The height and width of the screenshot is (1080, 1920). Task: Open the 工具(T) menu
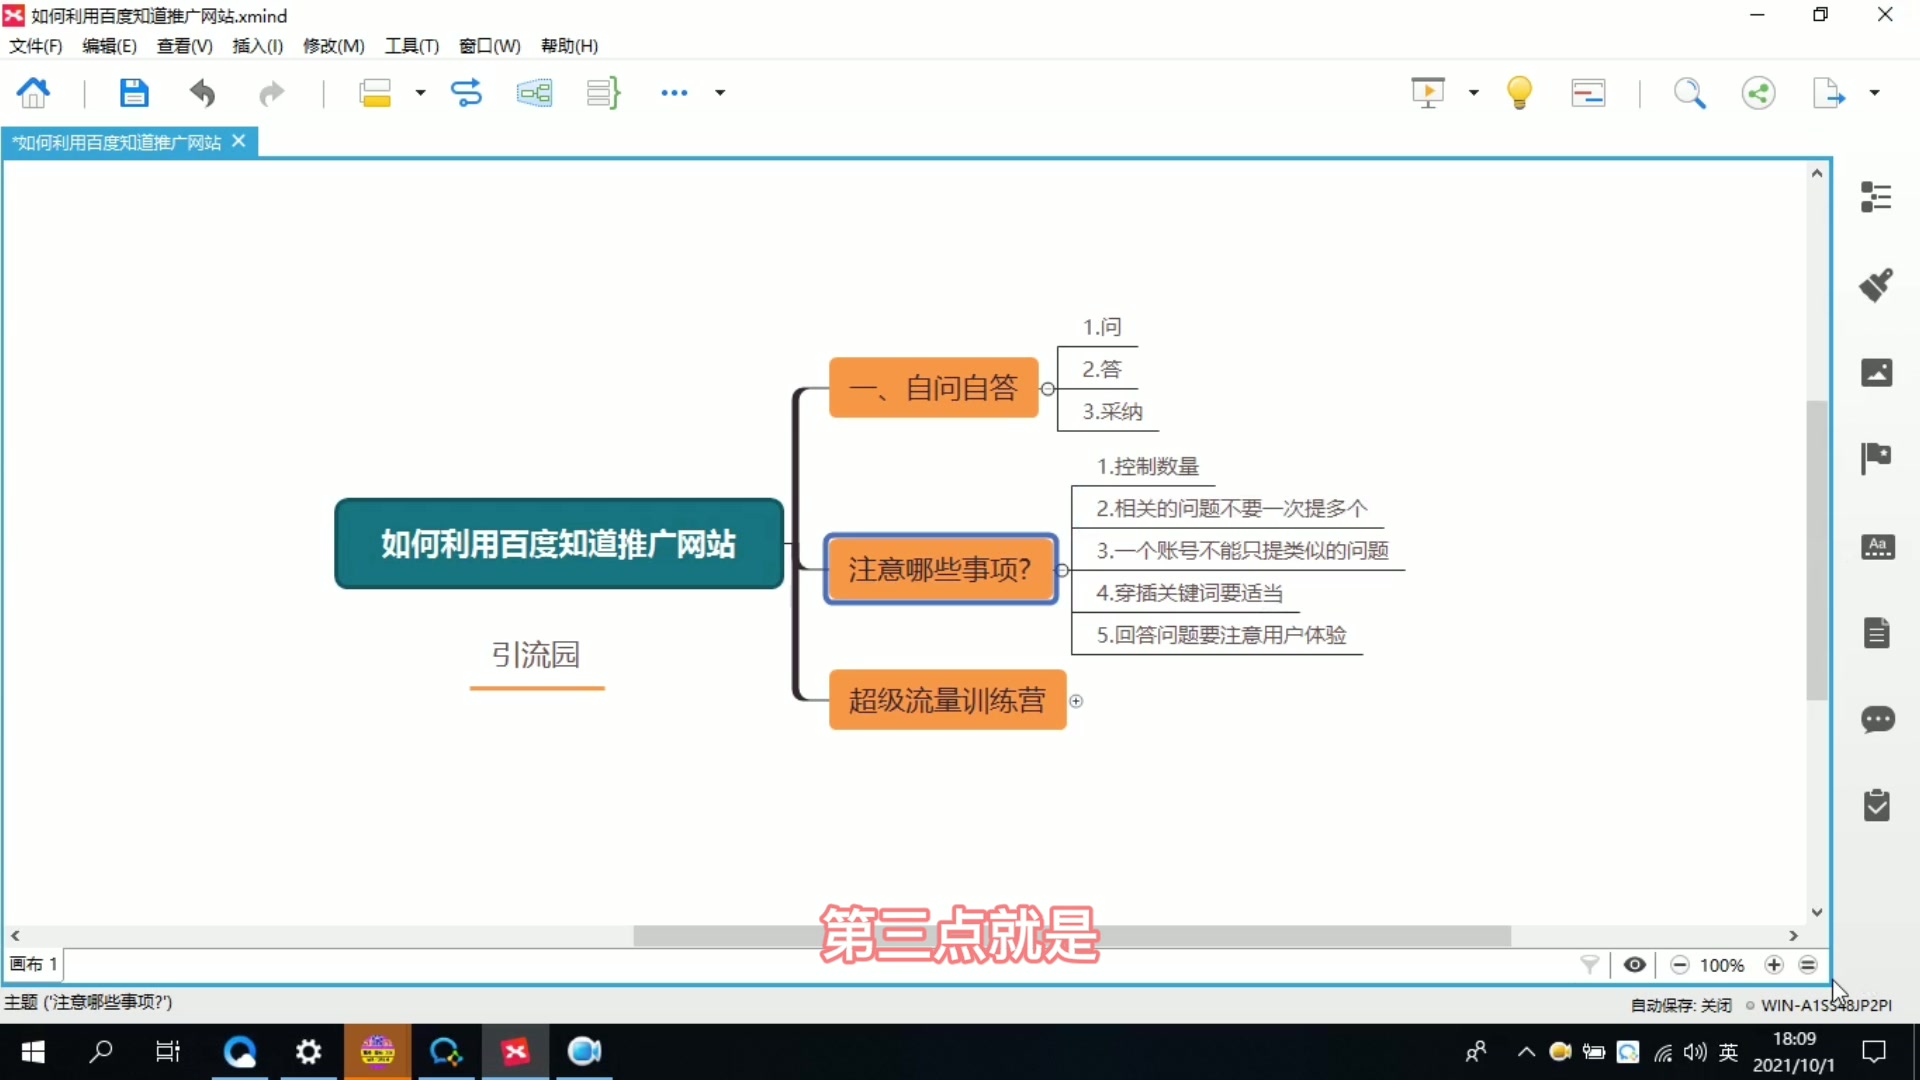point(412,46)
